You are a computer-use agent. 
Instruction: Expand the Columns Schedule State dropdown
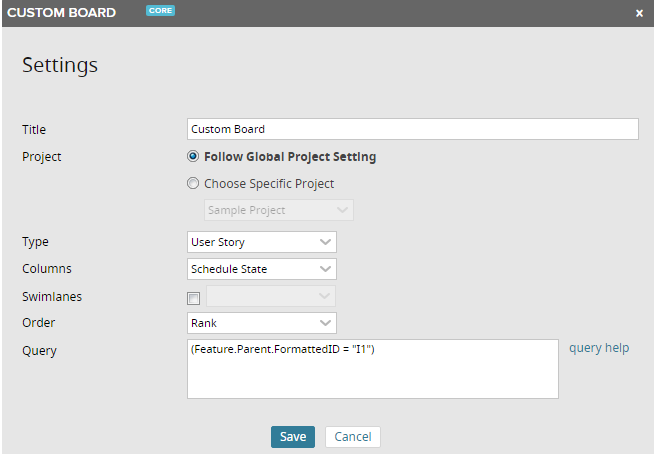(262, 269)
